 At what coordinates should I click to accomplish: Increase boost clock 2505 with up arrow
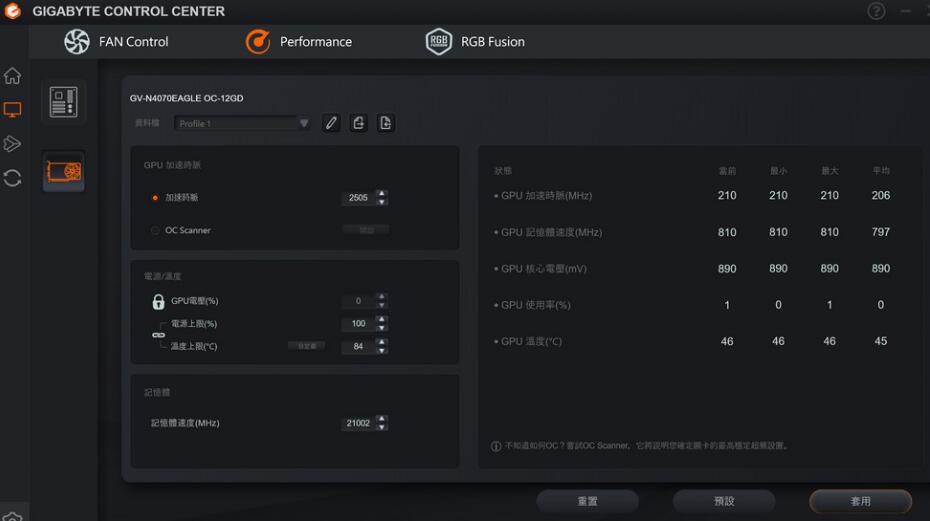coord(382,193)
